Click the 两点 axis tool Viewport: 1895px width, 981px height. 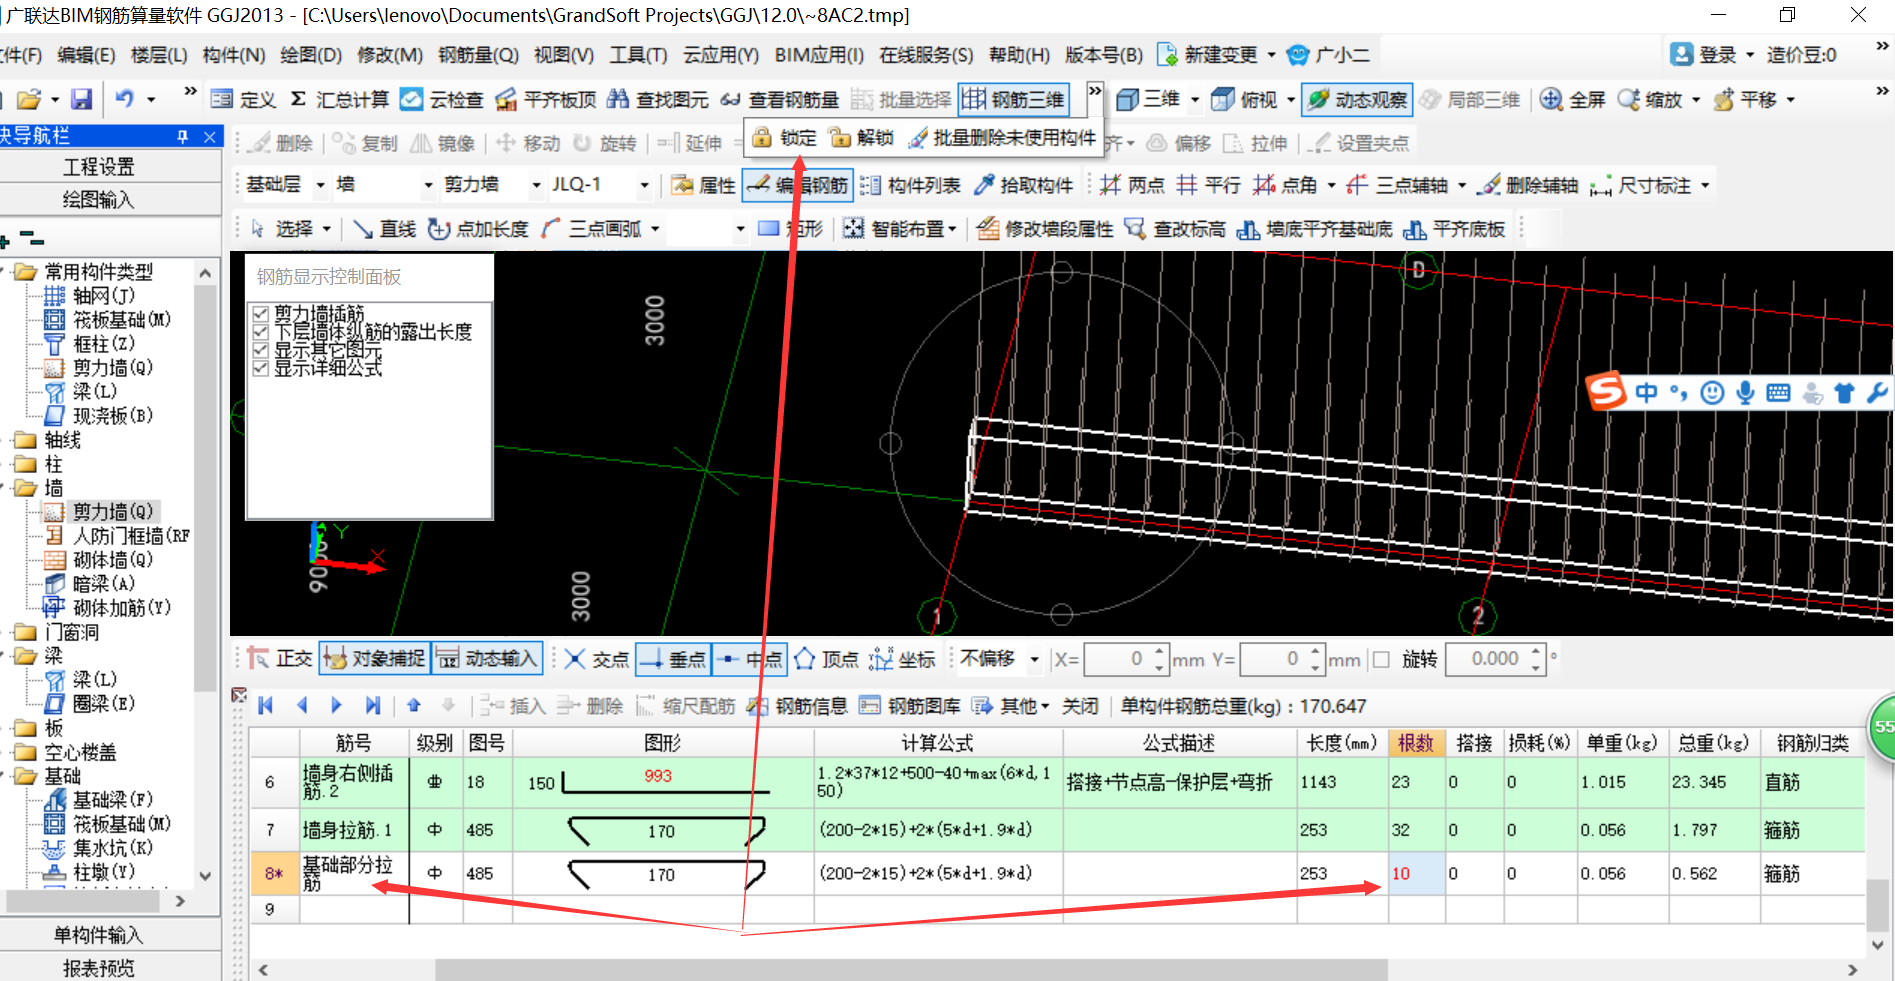1132,185
